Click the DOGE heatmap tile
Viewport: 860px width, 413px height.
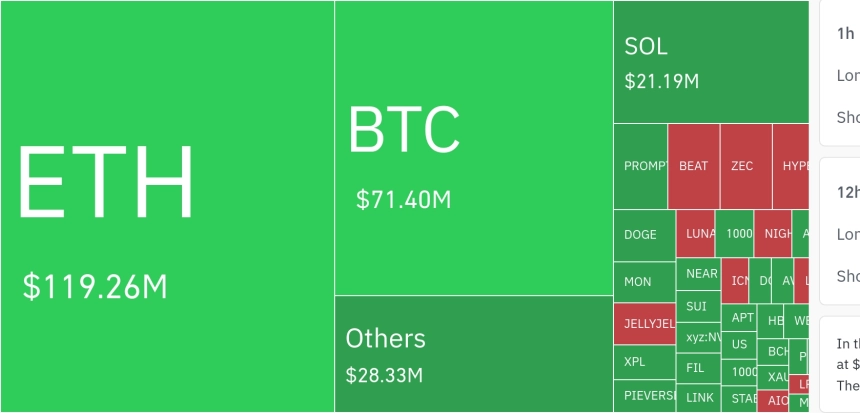(644, 235)
